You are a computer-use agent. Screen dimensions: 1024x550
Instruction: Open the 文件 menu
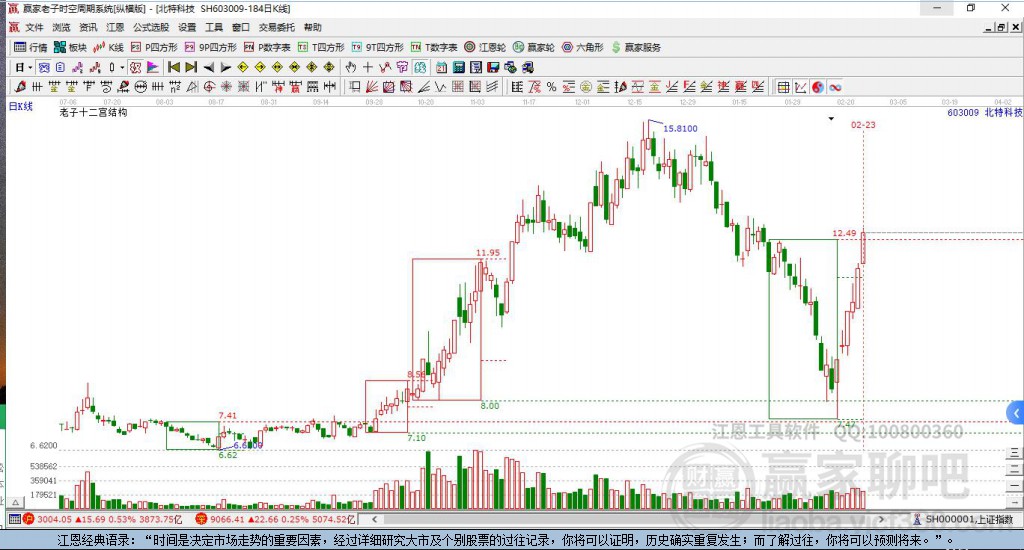pyautogui.click(x=34, y=27)
